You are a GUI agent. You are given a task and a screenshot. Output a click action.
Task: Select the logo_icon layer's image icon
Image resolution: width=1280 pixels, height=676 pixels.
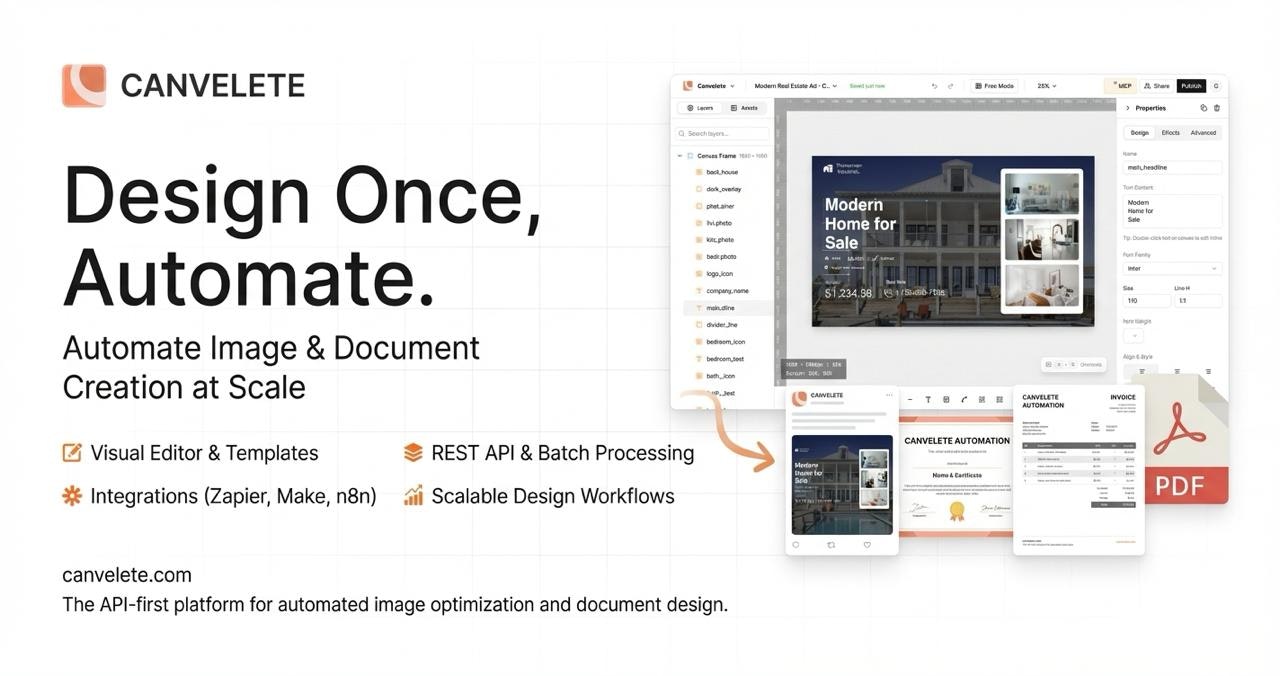[x=698, y=273]
